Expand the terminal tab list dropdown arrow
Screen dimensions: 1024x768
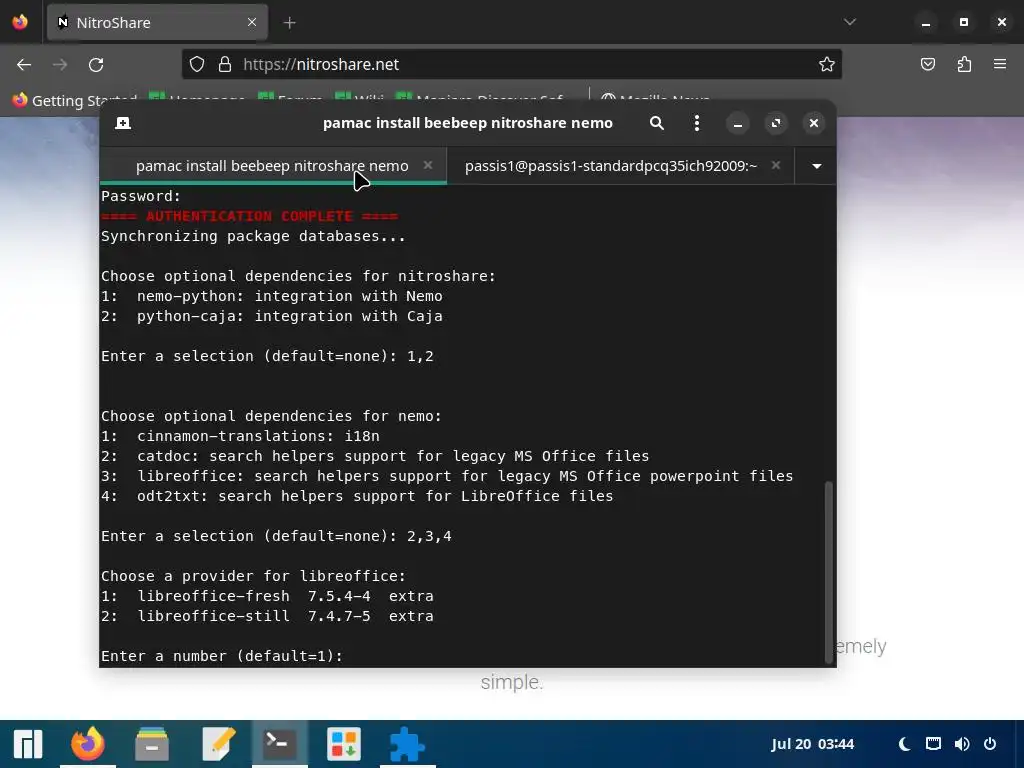(x=816, y=166)
